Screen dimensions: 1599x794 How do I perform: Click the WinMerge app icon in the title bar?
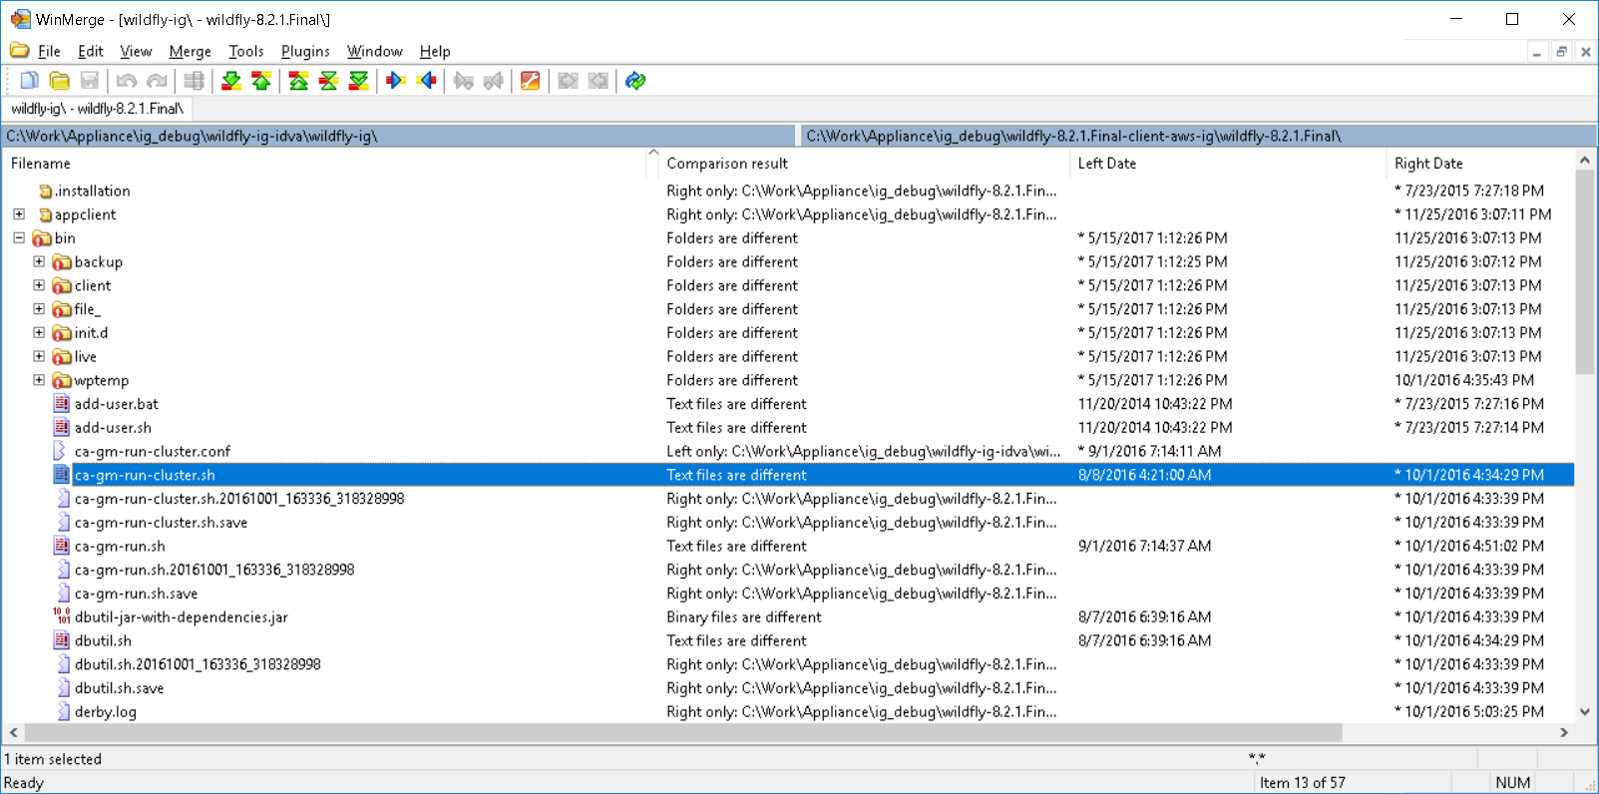click(20, 19)
